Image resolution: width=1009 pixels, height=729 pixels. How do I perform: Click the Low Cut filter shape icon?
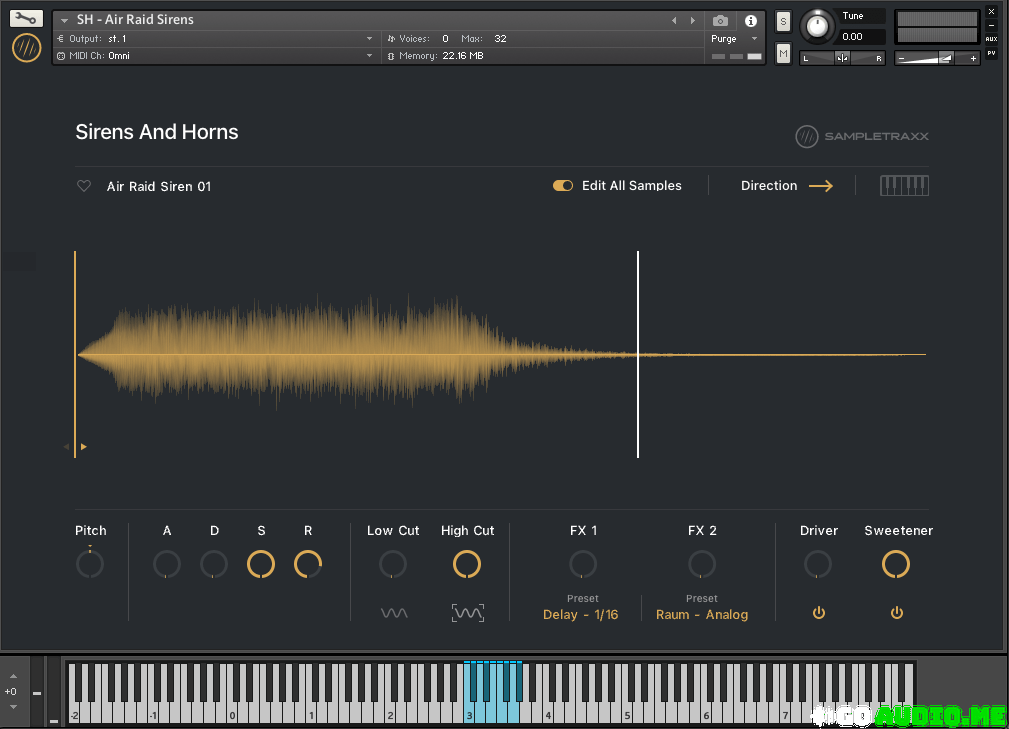394,613
